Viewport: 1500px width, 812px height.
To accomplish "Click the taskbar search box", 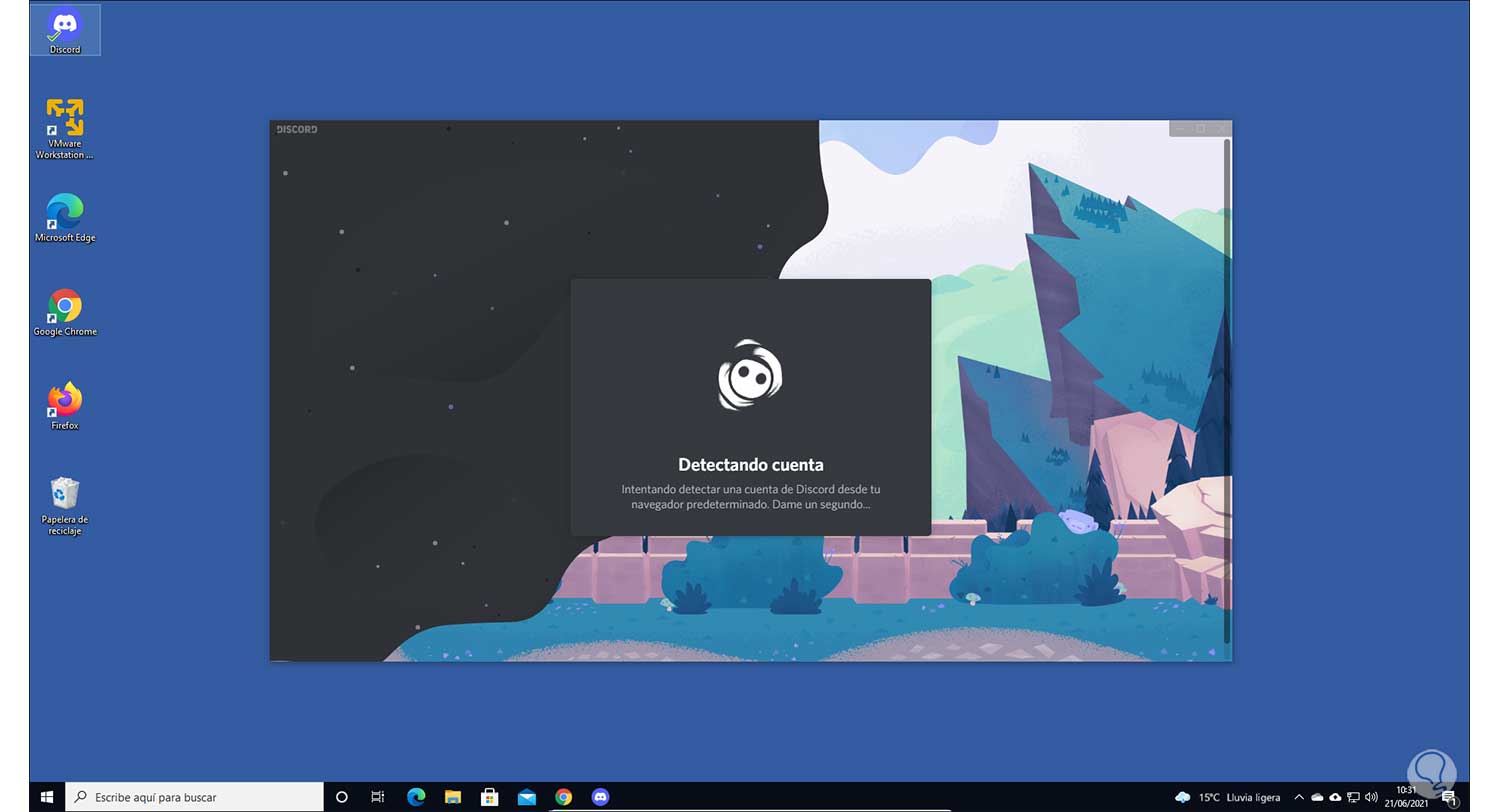I will click(195, 797).
